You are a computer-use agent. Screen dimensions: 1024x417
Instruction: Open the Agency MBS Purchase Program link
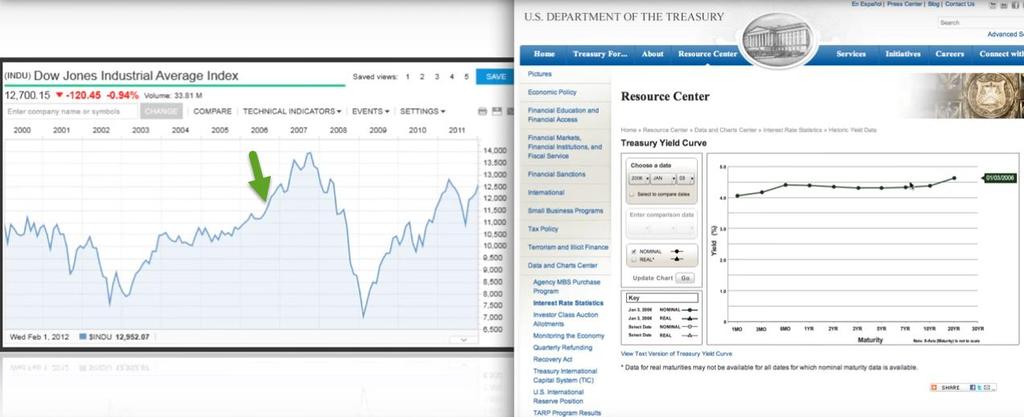coord(566,286)
